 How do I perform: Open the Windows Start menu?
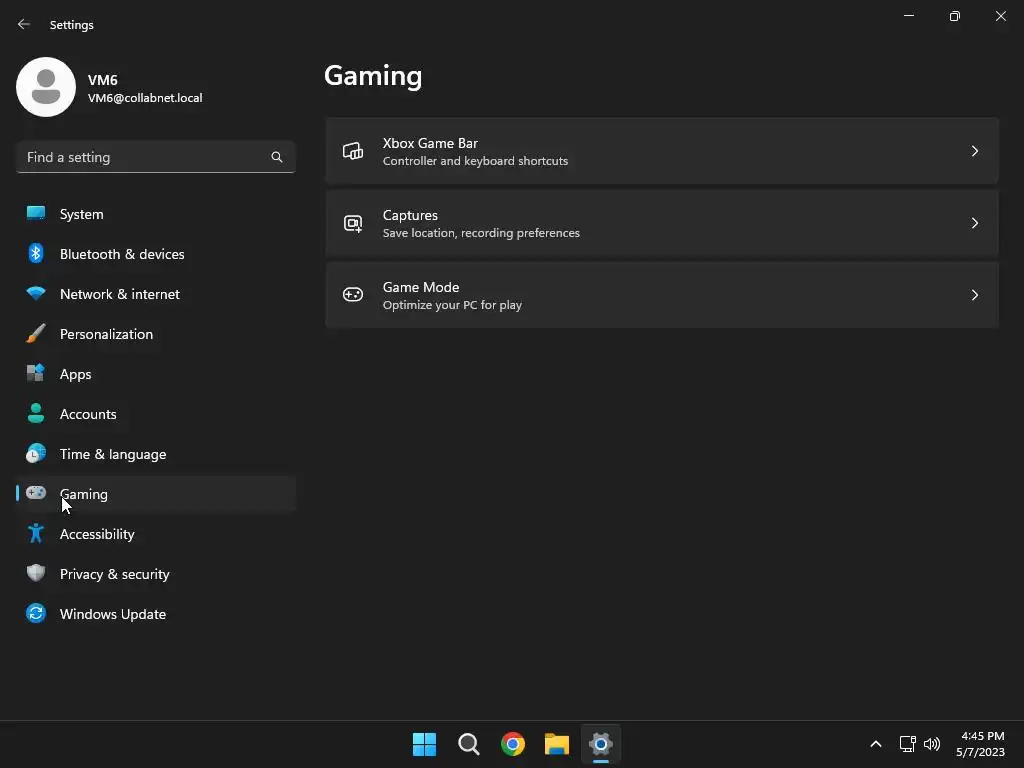click(x=424, y=744)
